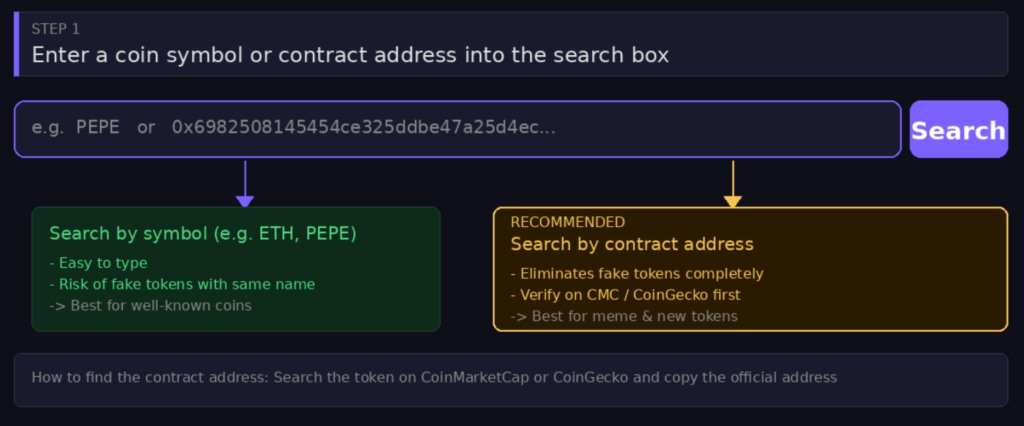Open the 'Search by symbol' card title
Screen dimensions: 1024x426
coord(202,233)
